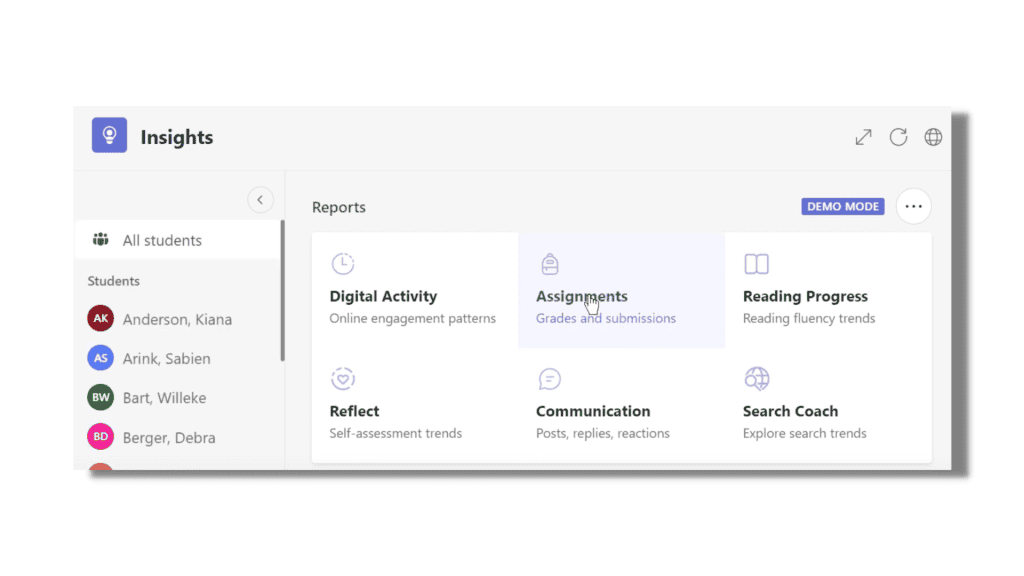Click the Reports heading
The width and height of the screenshot is (1024, 576).
coord(339,207)
